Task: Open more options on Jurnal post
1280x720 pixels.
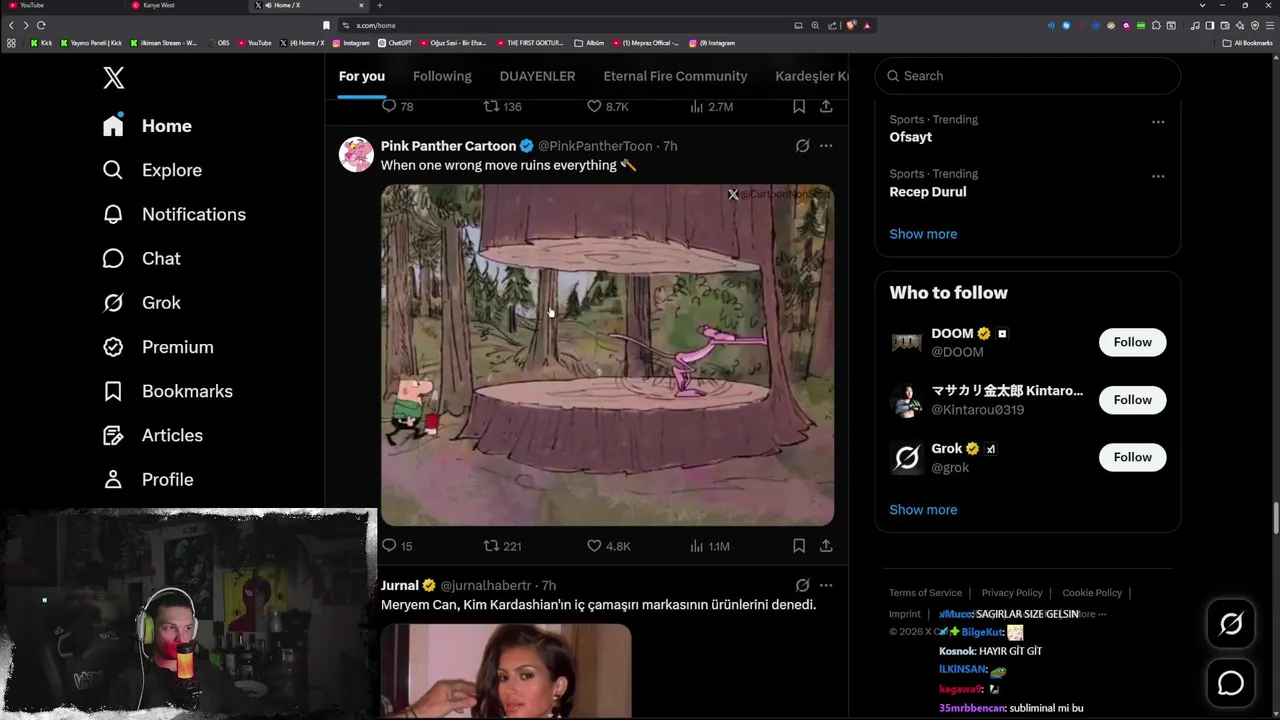Action: [826, 585]
